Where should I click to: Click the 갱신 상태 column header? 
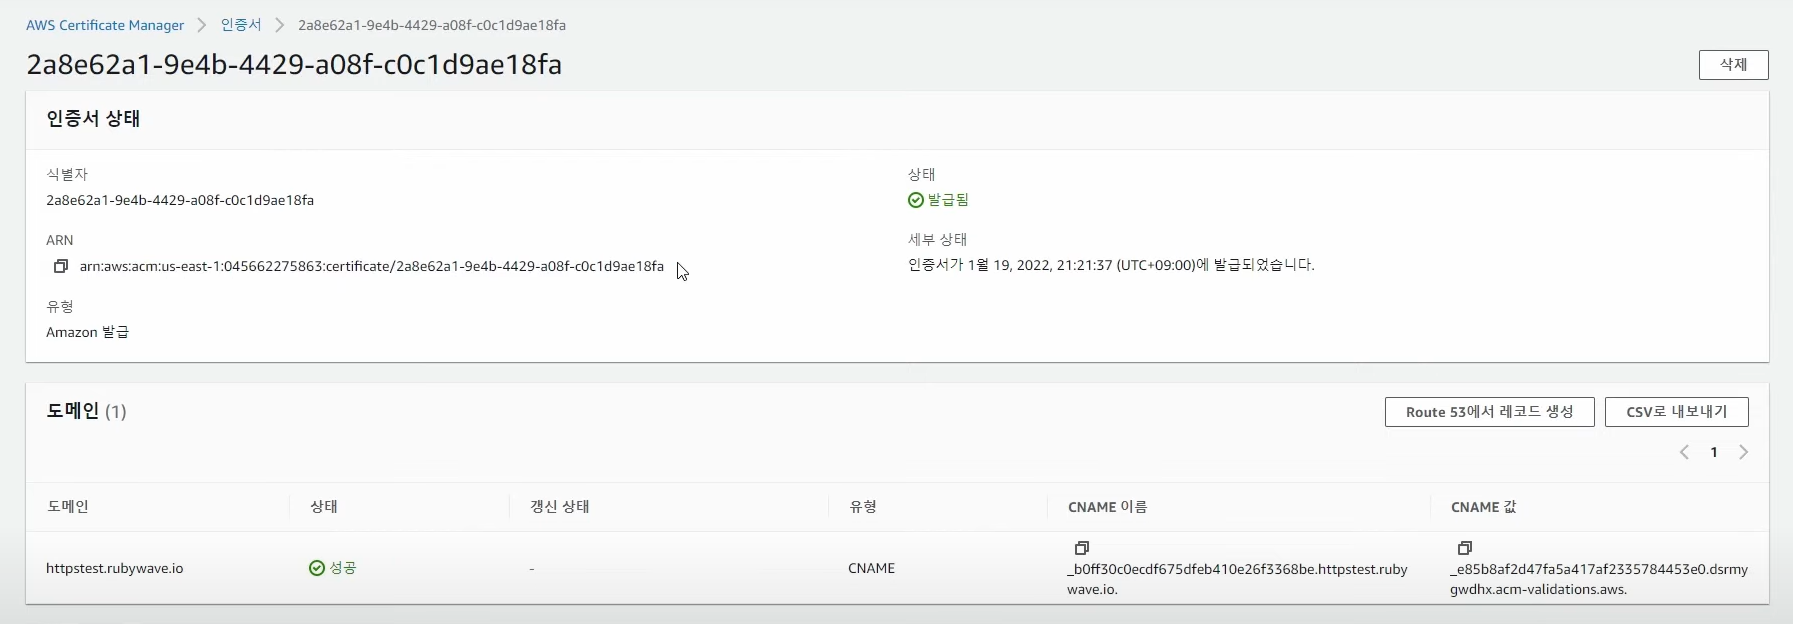(x=560, y=507)
